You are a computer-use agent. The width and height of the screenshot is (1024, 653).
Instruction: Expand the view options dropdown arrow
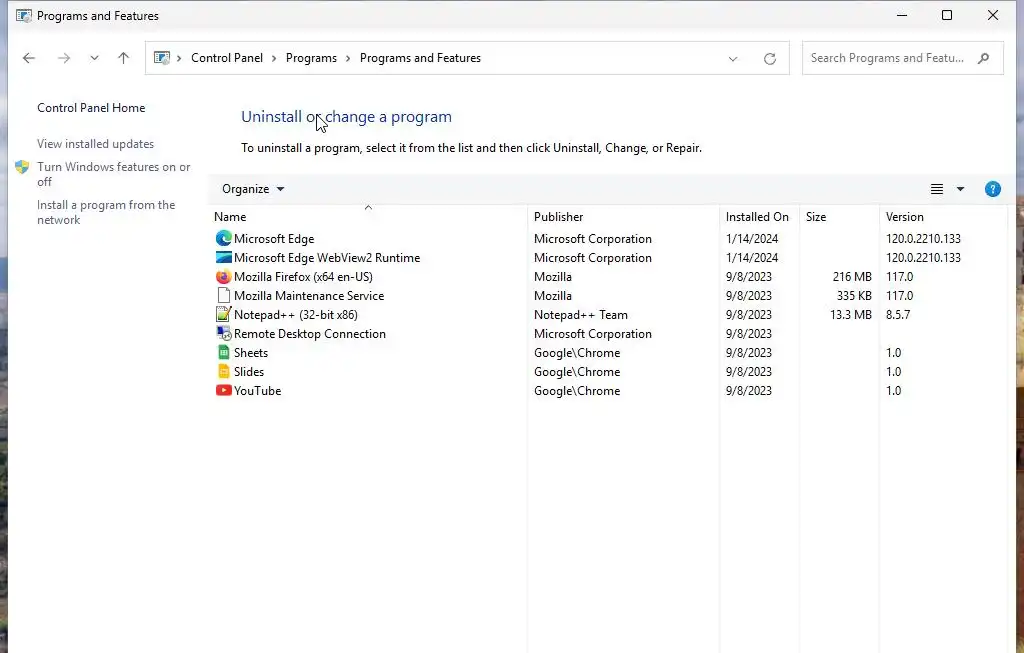(960, 189)
